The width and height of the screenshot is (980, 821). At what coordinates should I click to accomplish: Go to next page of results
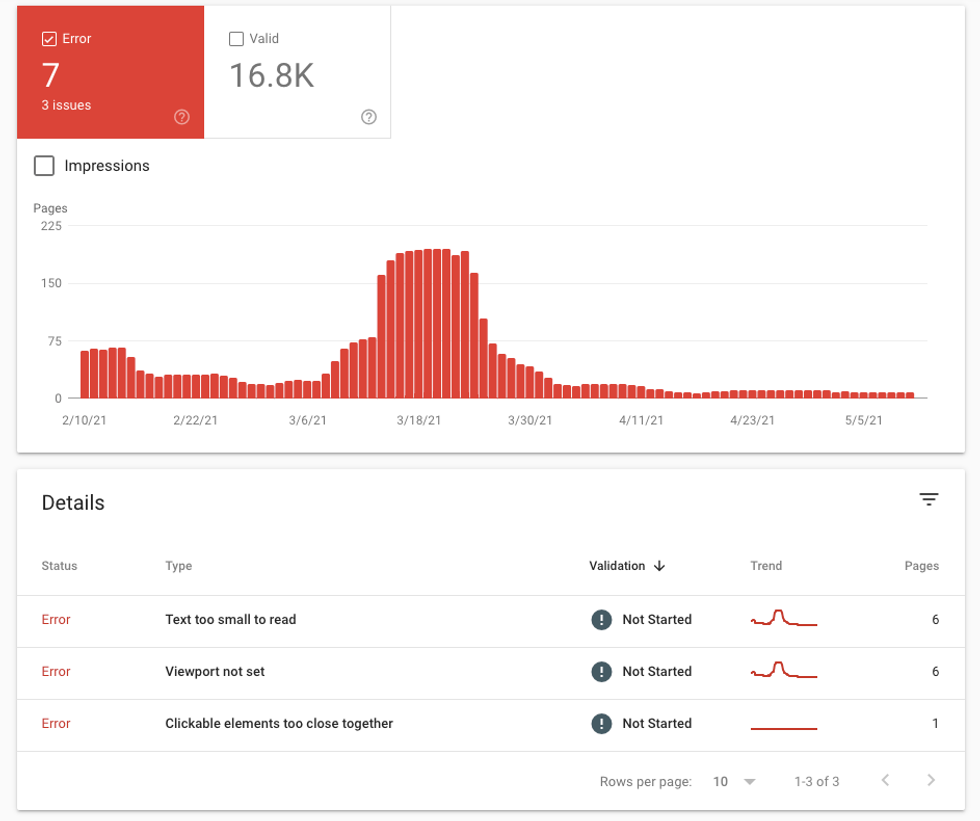[x=931, y=781]
